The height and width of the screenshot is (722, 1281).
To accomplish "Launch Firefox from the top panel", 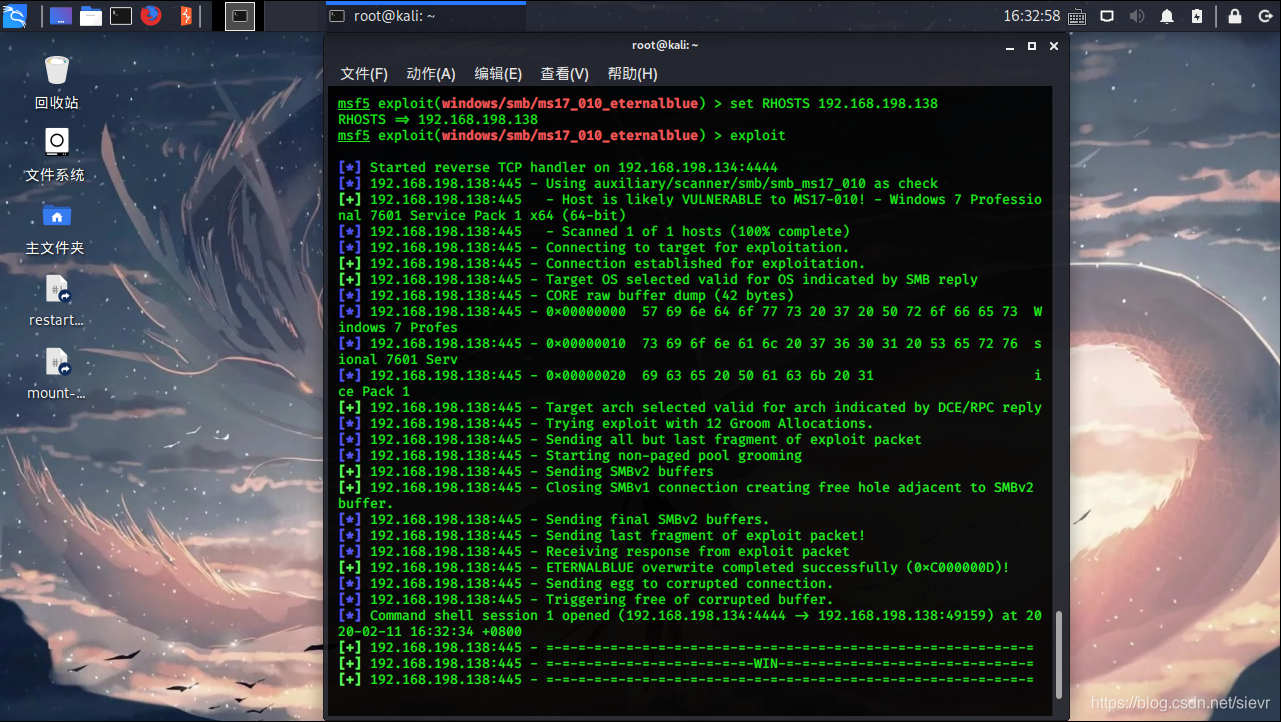I will click(151, 16).
